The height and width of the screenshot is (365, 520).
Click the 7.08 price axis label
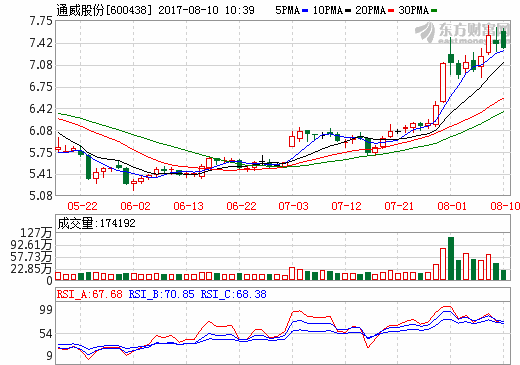tap(41, 65)
